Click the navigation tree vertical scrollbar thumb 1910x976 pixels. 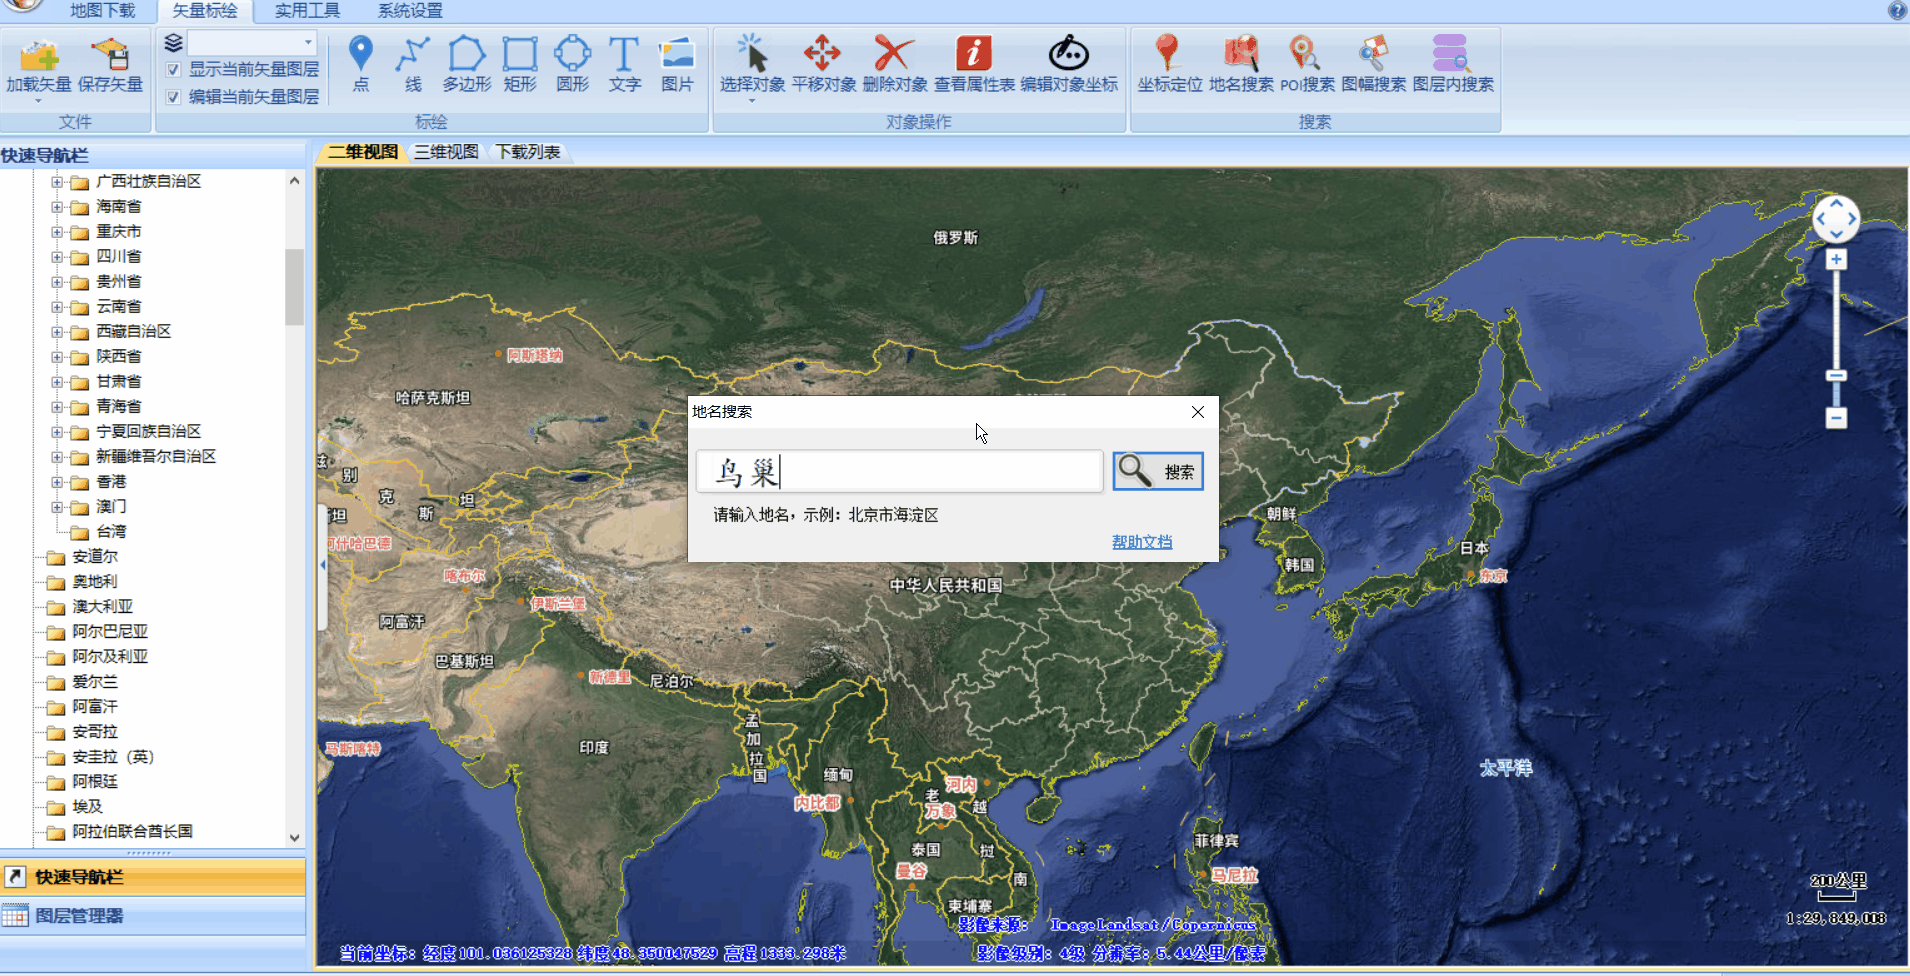tap(294, 286)
